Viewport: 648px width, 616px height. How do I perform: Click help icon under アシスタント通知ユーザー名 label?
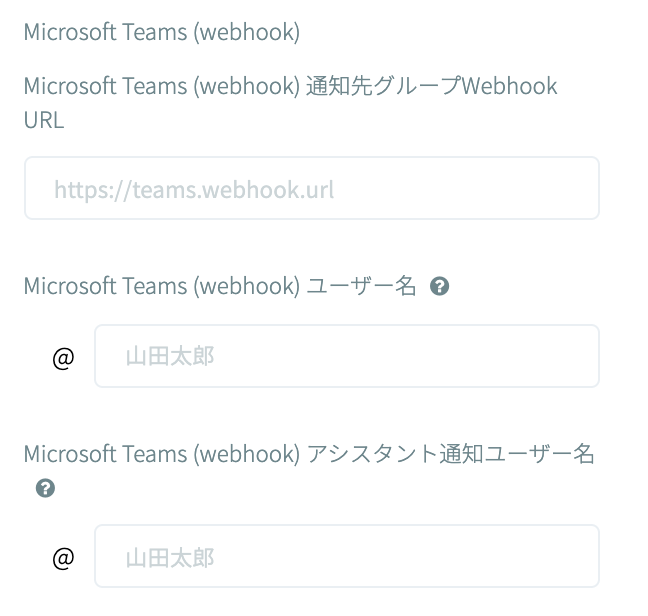(x=45, y=489)
